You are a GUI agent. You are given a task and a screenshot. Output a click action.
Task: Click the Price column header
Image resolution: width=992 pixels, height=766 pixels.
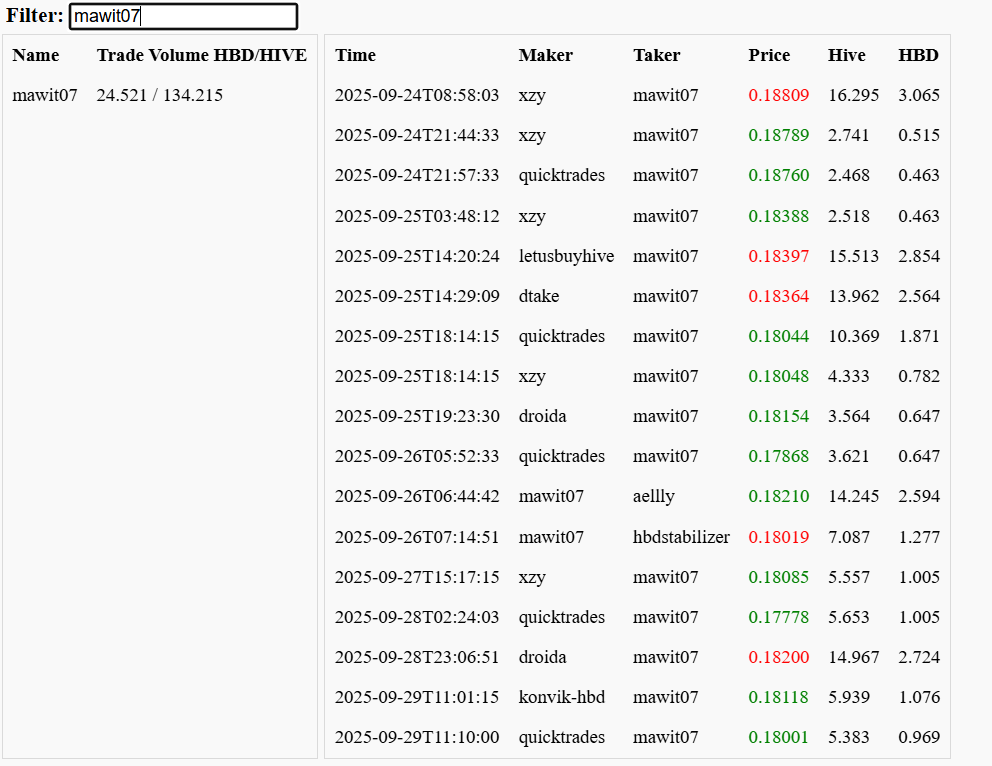pyautogui.click(x=768, y=55)
